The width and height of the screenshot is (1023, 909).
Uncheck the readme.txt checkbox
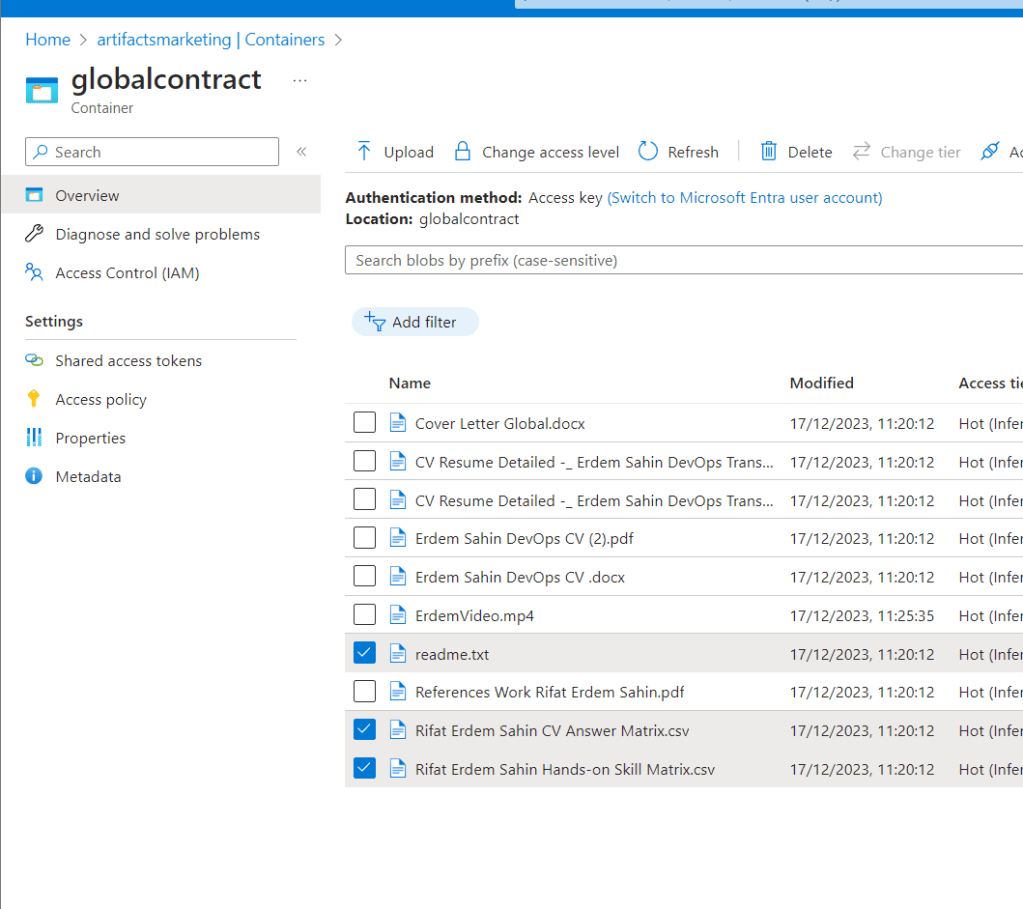(x=365, y=653)
